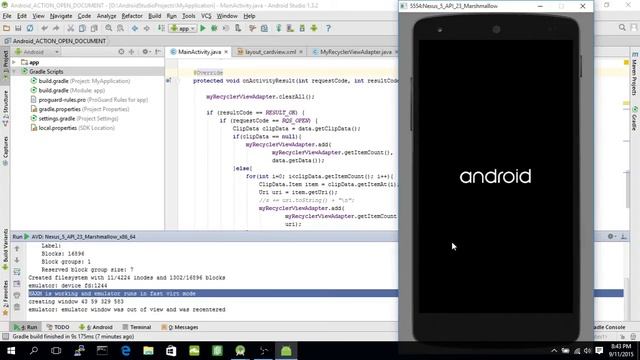Screen dimensions: 640x360
Task: Click the Paste icon in the toolbar
Action: (94, 28)
